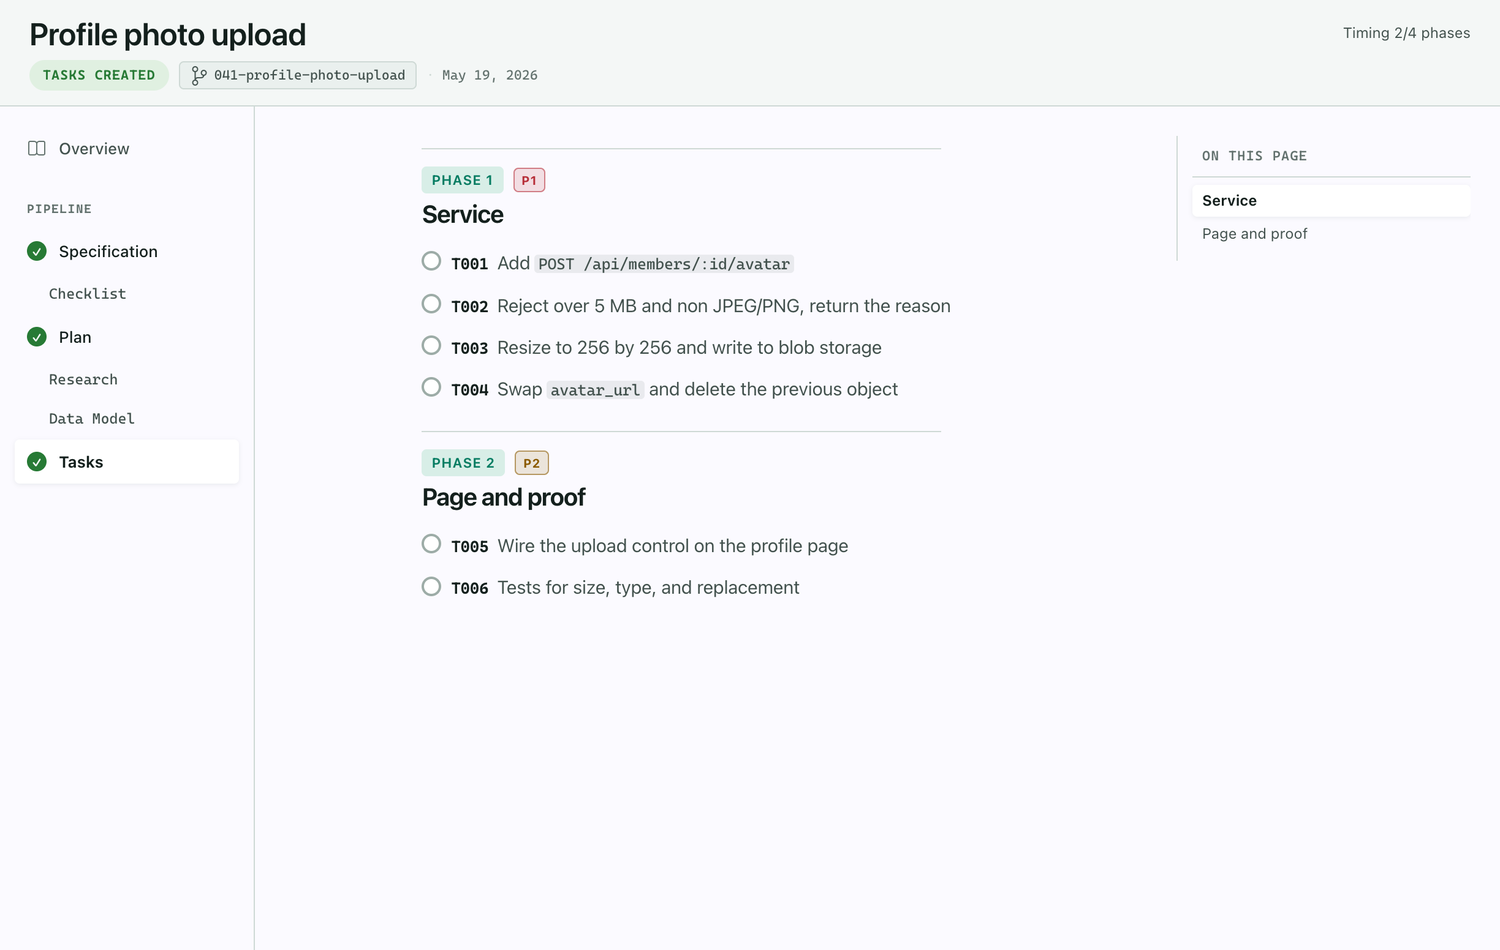The width and height of the screenshot is (1500, 950).
Task: Click the Profile photo upload title
Action: (x=167, y=35)
